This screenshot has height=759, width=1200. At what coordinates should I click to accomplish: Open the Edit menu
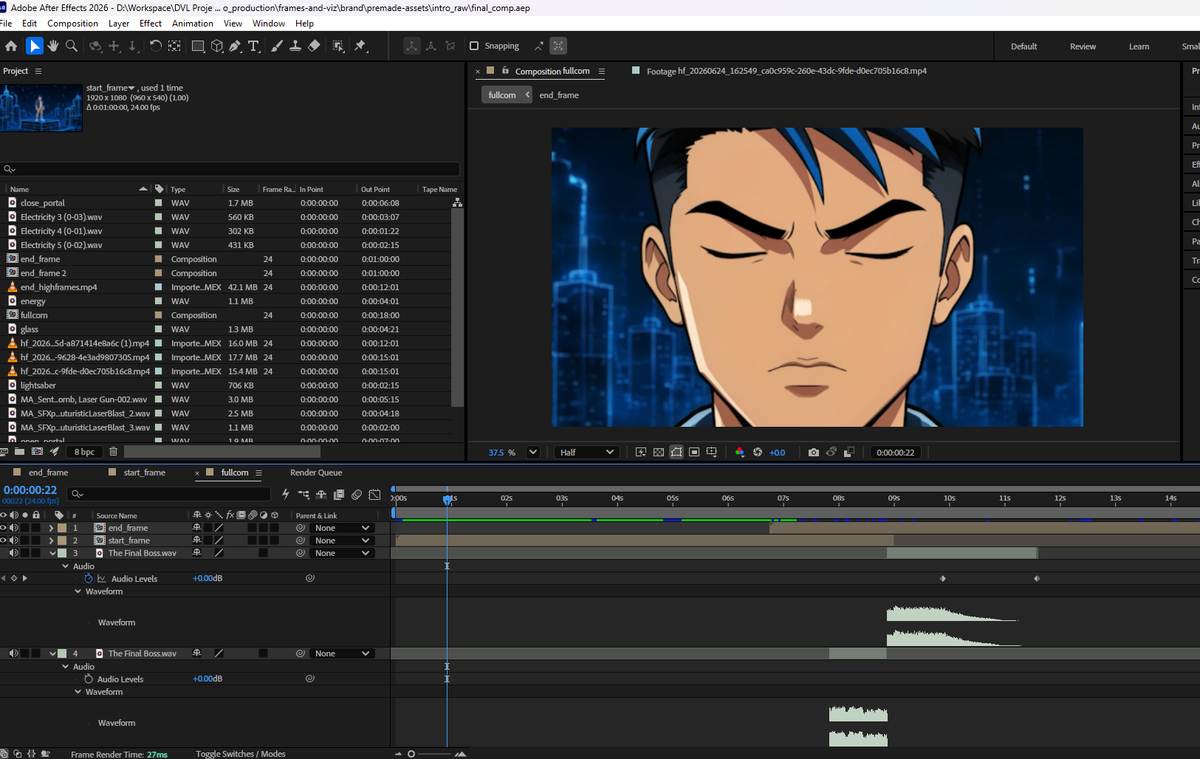click(29, 23)
